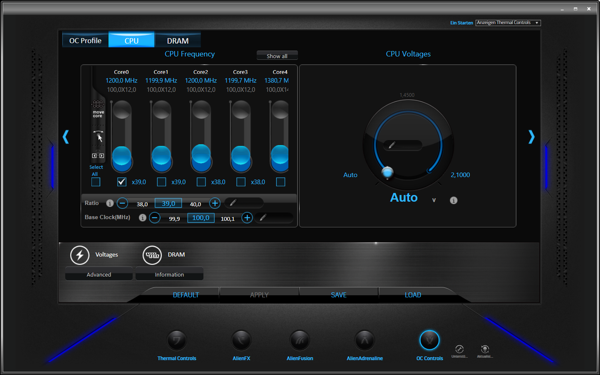This screenshot has width=600, height=375.
Task: Switch to the DRAM tab
Action: point(178,40)
